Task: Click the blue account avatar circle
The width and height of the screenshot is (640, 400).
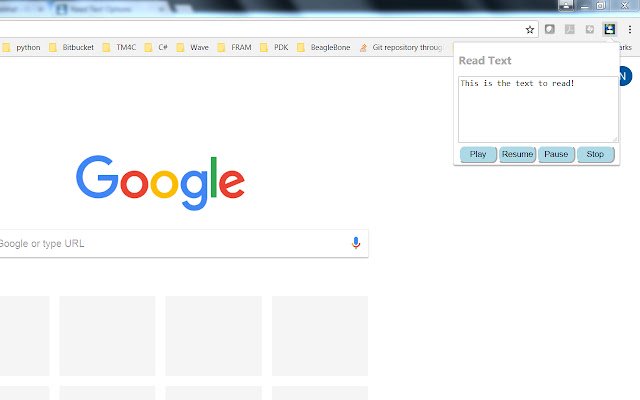Action: (x=625, y=76)
